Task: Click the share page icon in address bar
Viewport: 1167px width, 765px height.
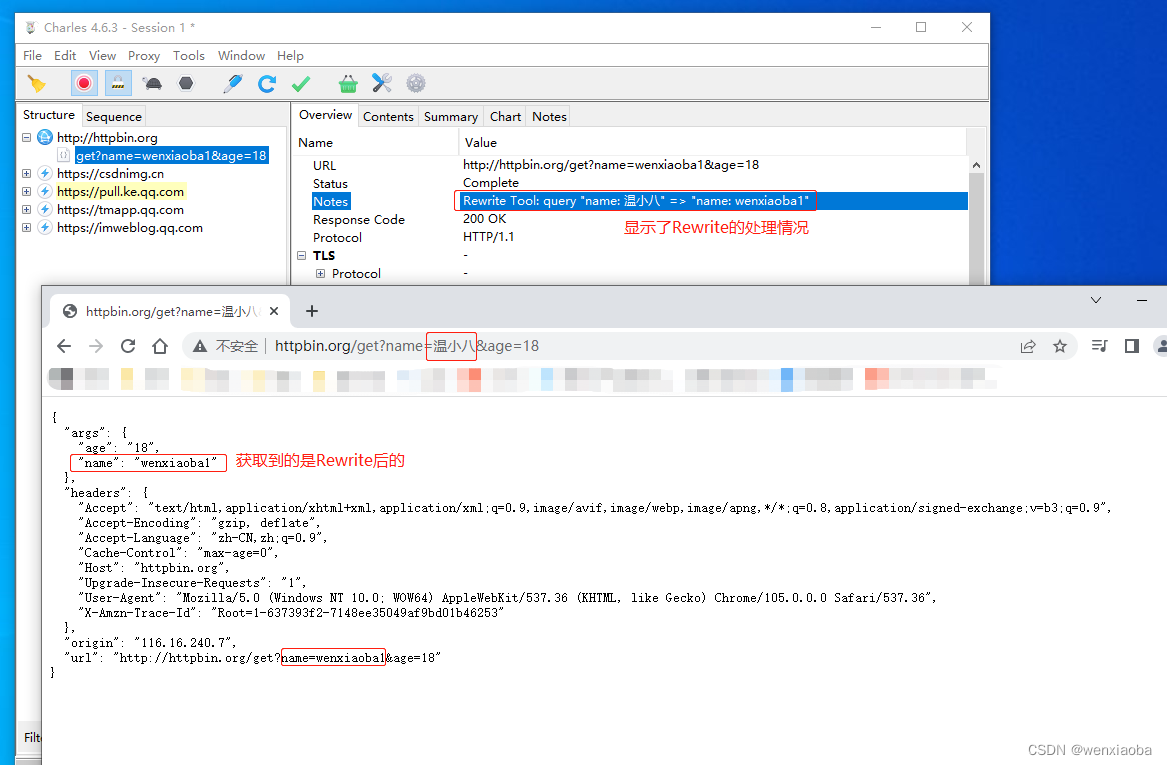Action: pos(1028,346)
